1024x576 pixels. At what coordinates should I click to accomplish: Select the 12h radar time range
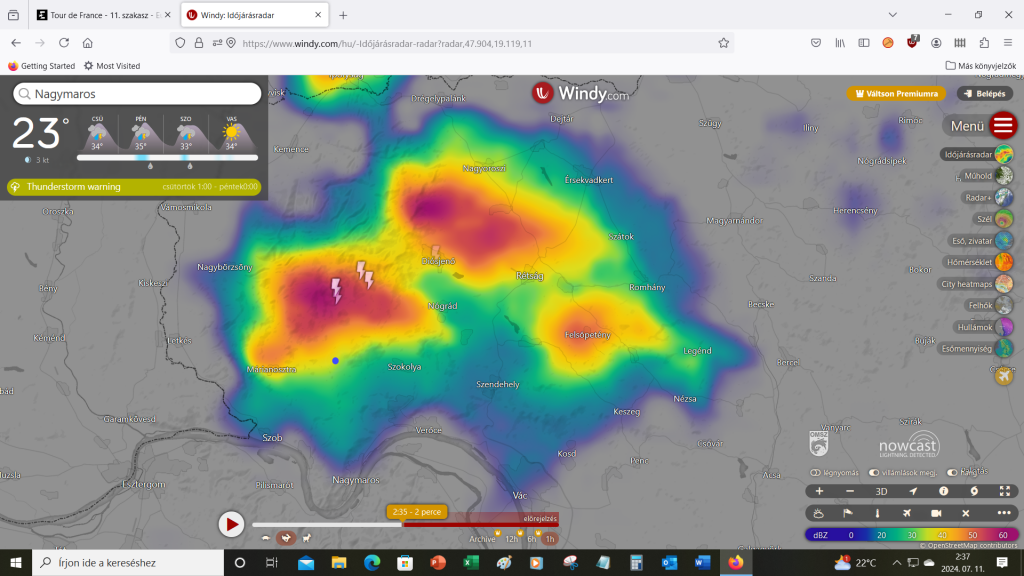(511, 539)
